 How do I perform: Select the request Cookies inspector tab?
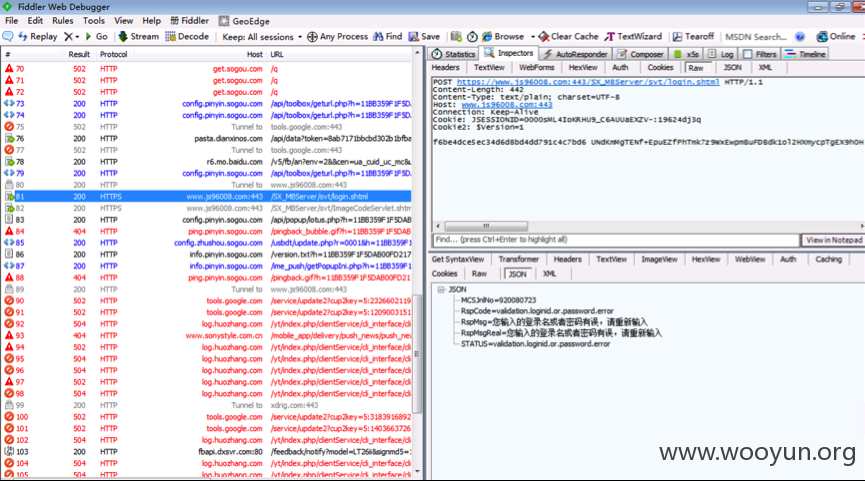(x=660, y=67)
